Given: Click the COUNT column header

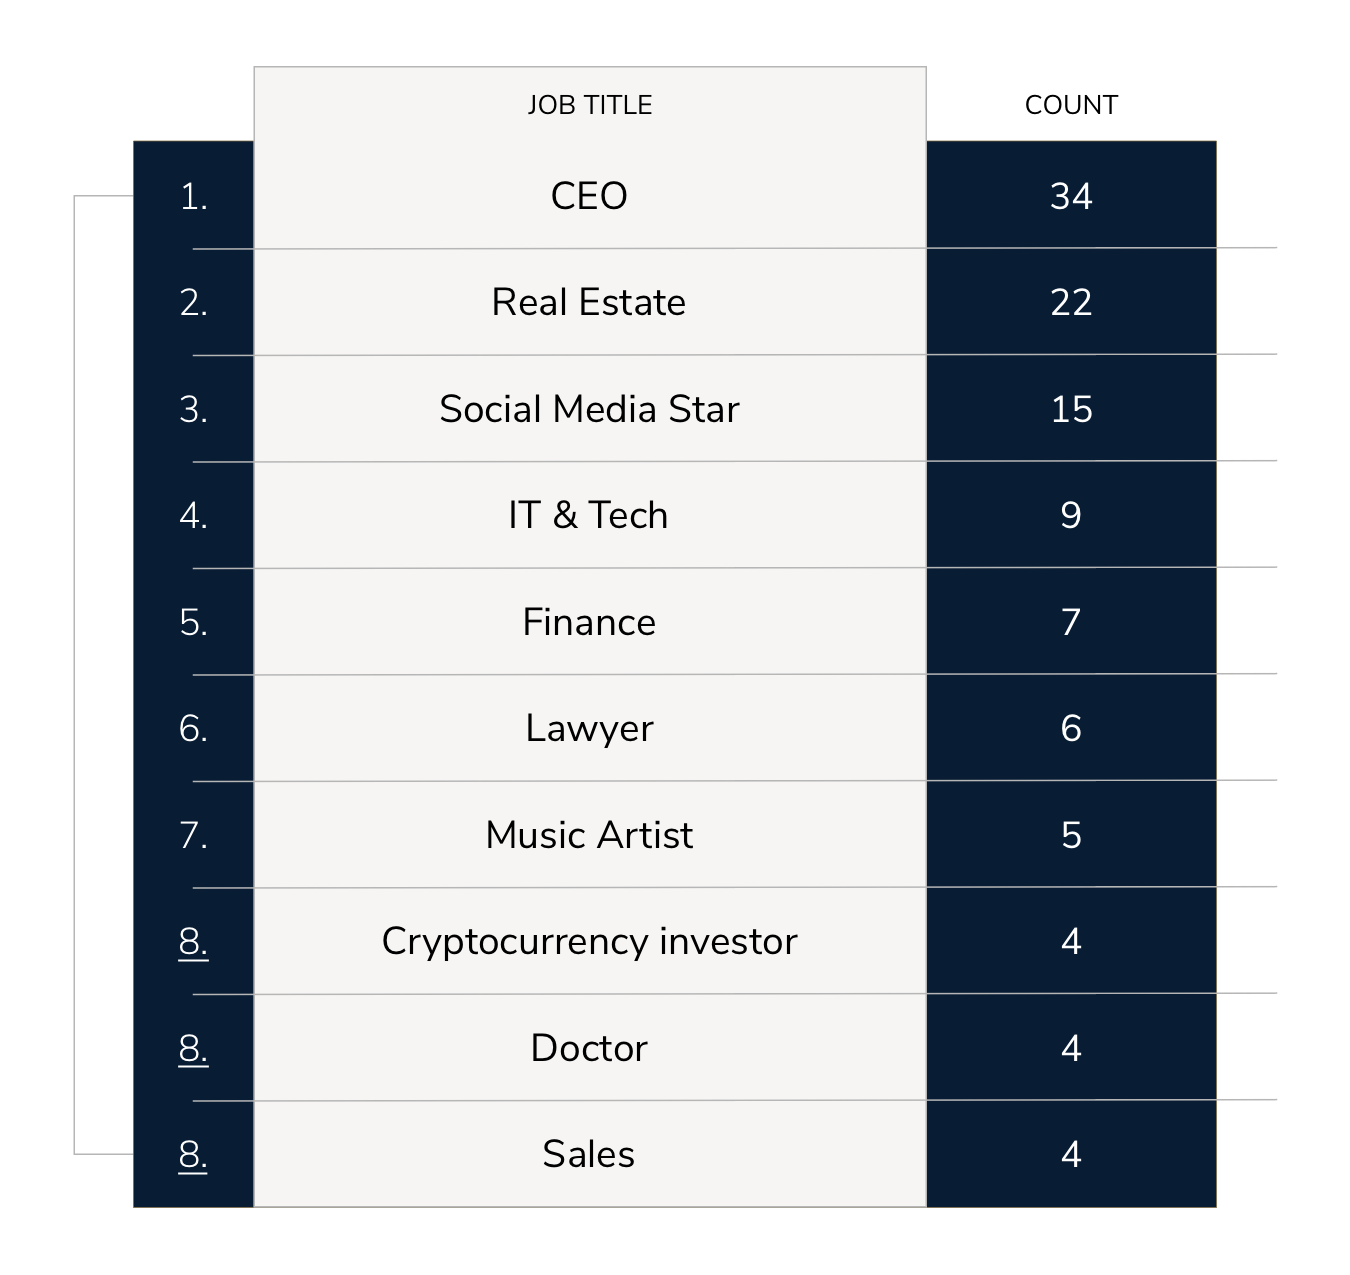Looking at the screenshot, I should click(1071, 105).
